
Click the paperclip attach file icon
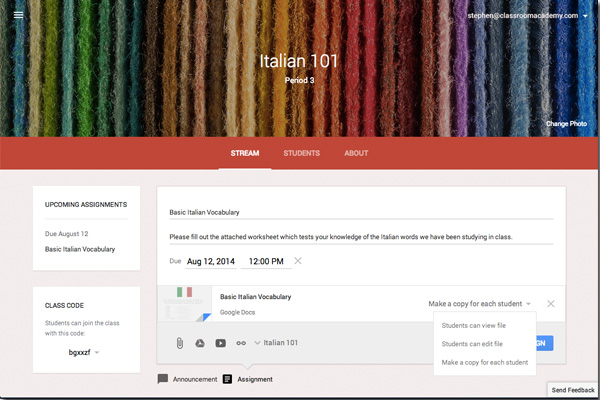(180, 343)
